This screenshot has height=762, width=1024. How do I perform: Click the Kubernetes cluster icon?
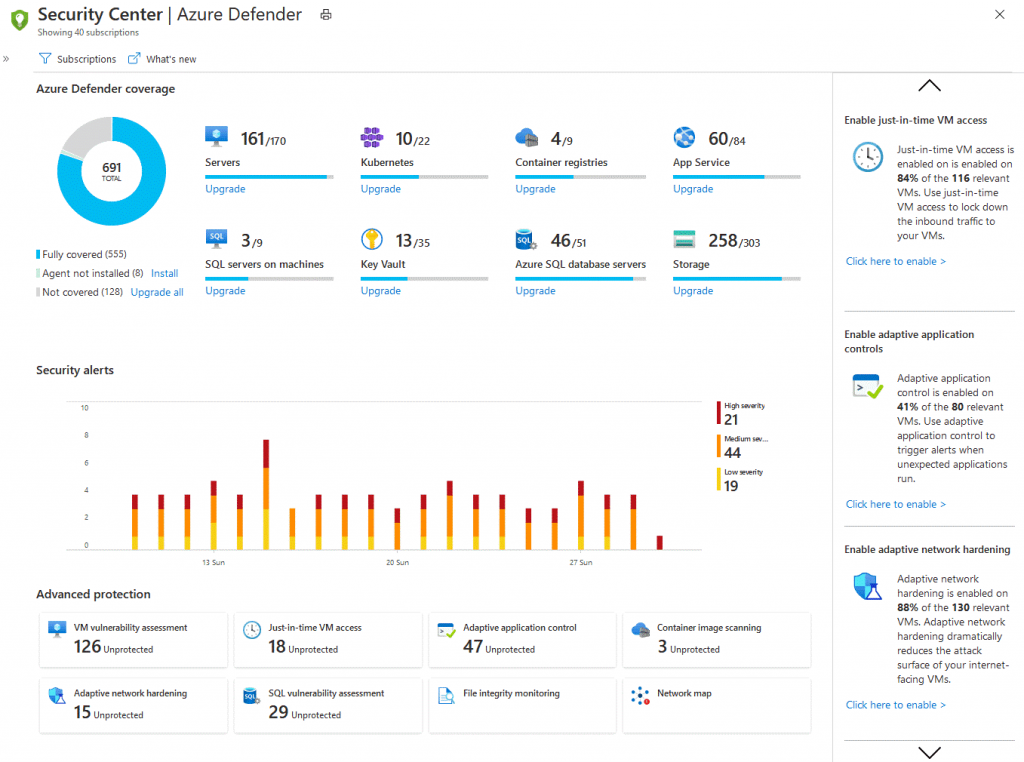point(372,137)
